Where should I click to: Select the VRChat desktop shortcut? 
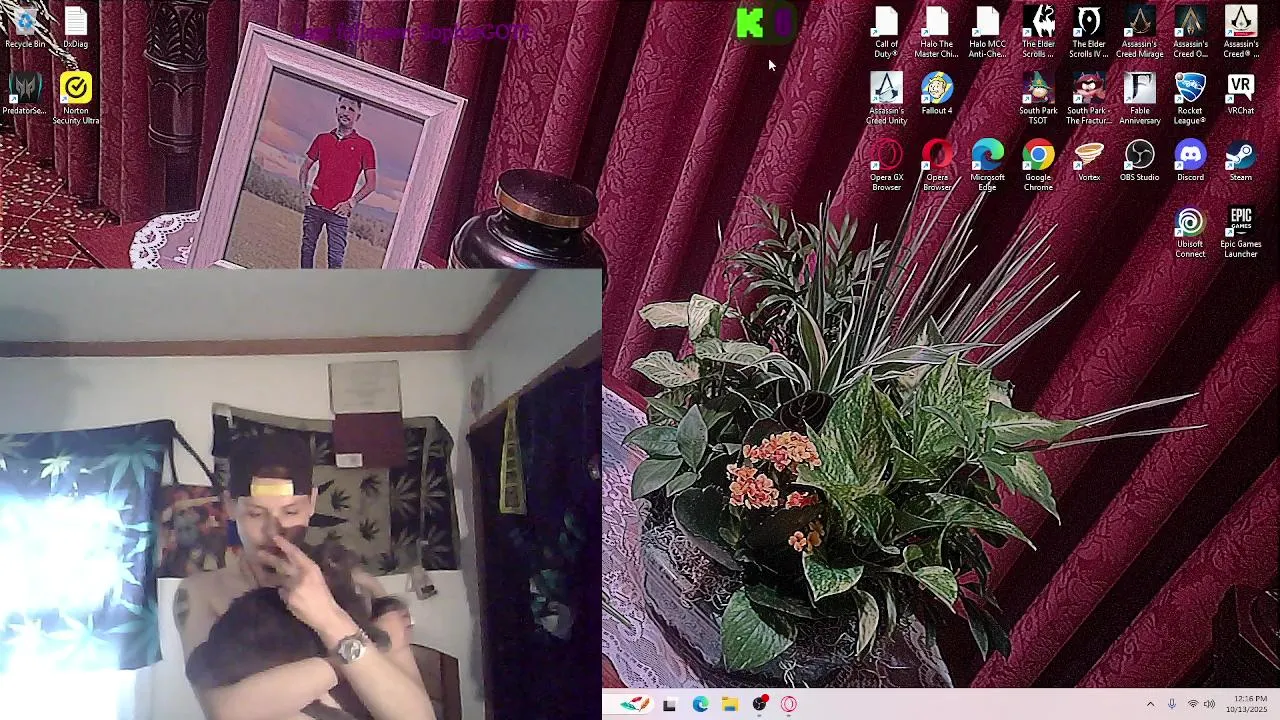1241,94
